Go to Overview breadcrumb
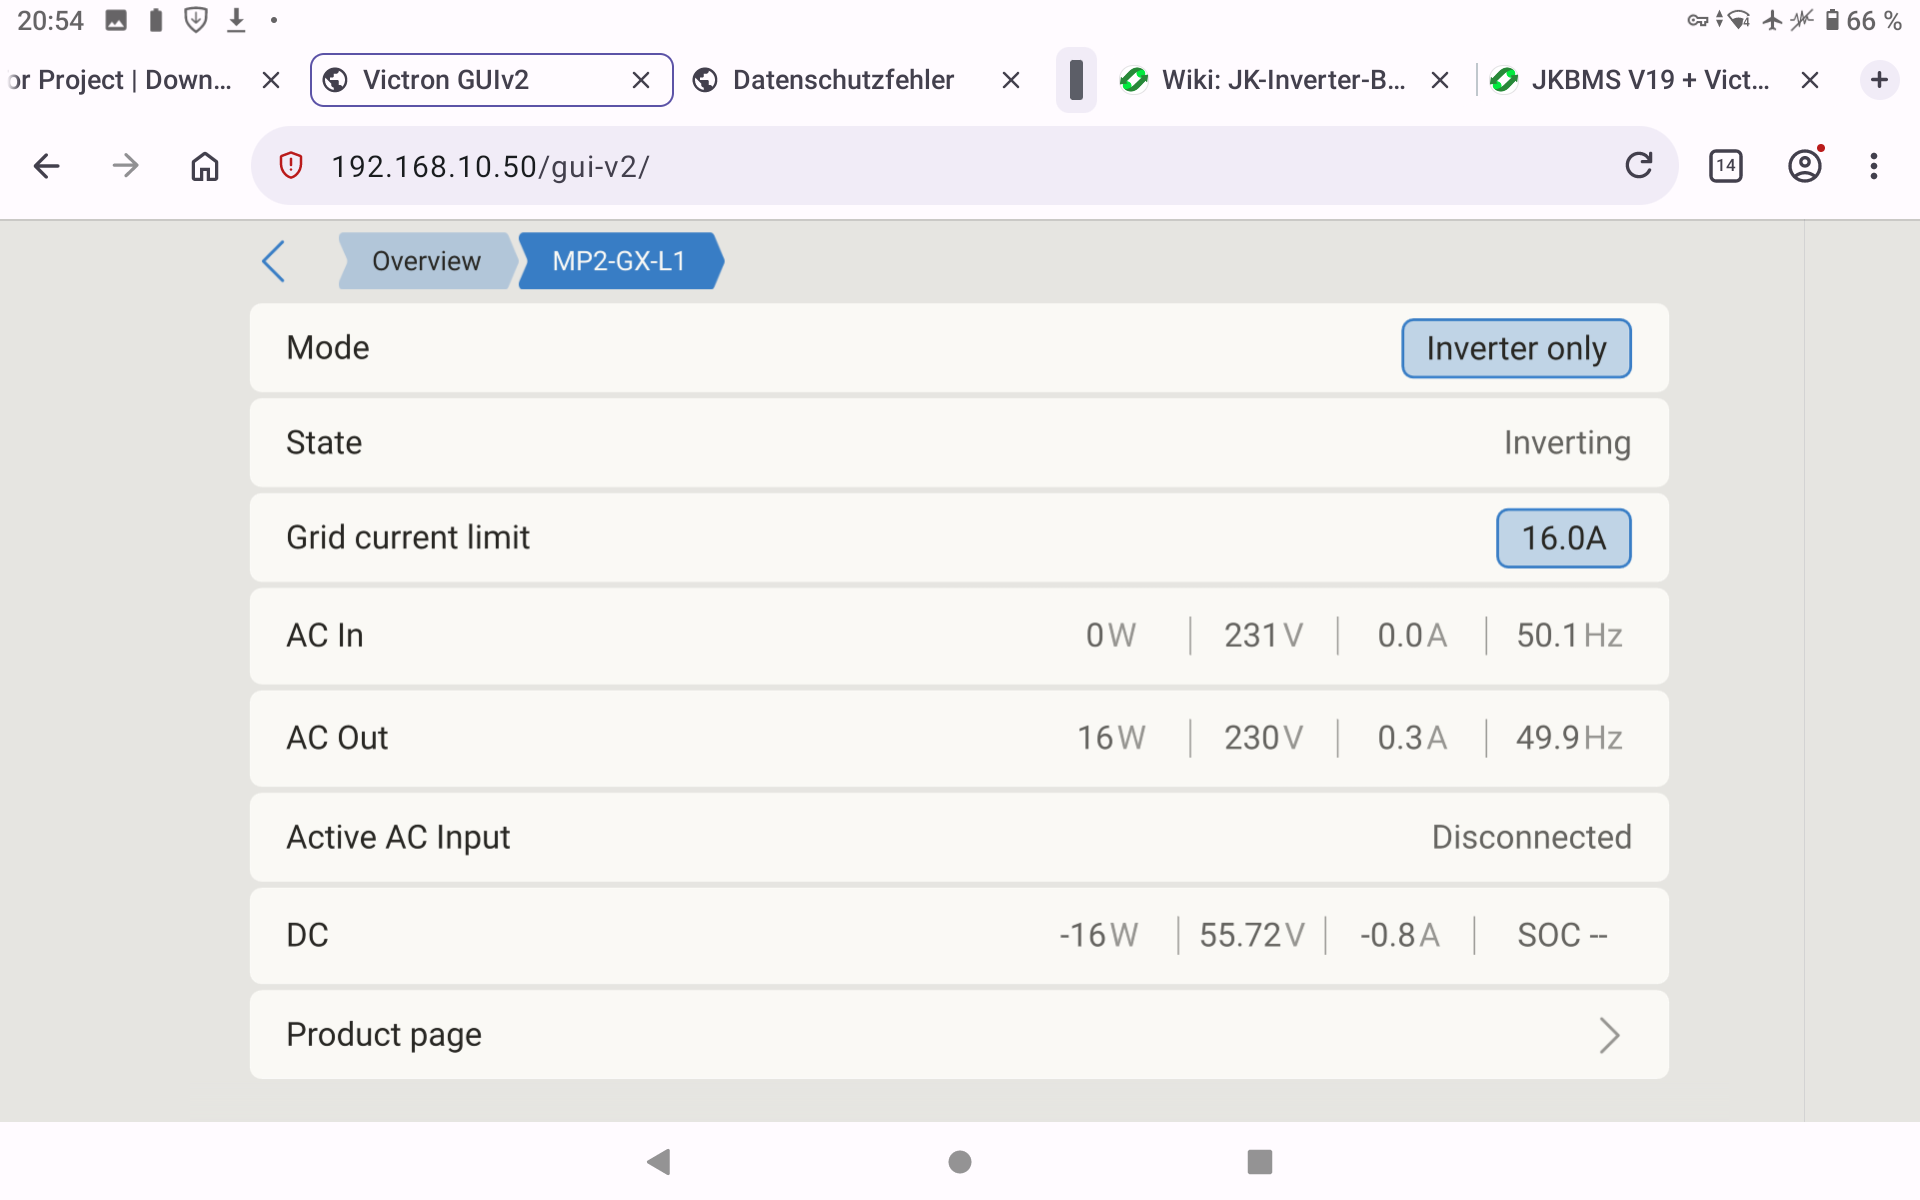Screen dimensions: 1920x1200 pyautogui.click(x=426, y=261)
